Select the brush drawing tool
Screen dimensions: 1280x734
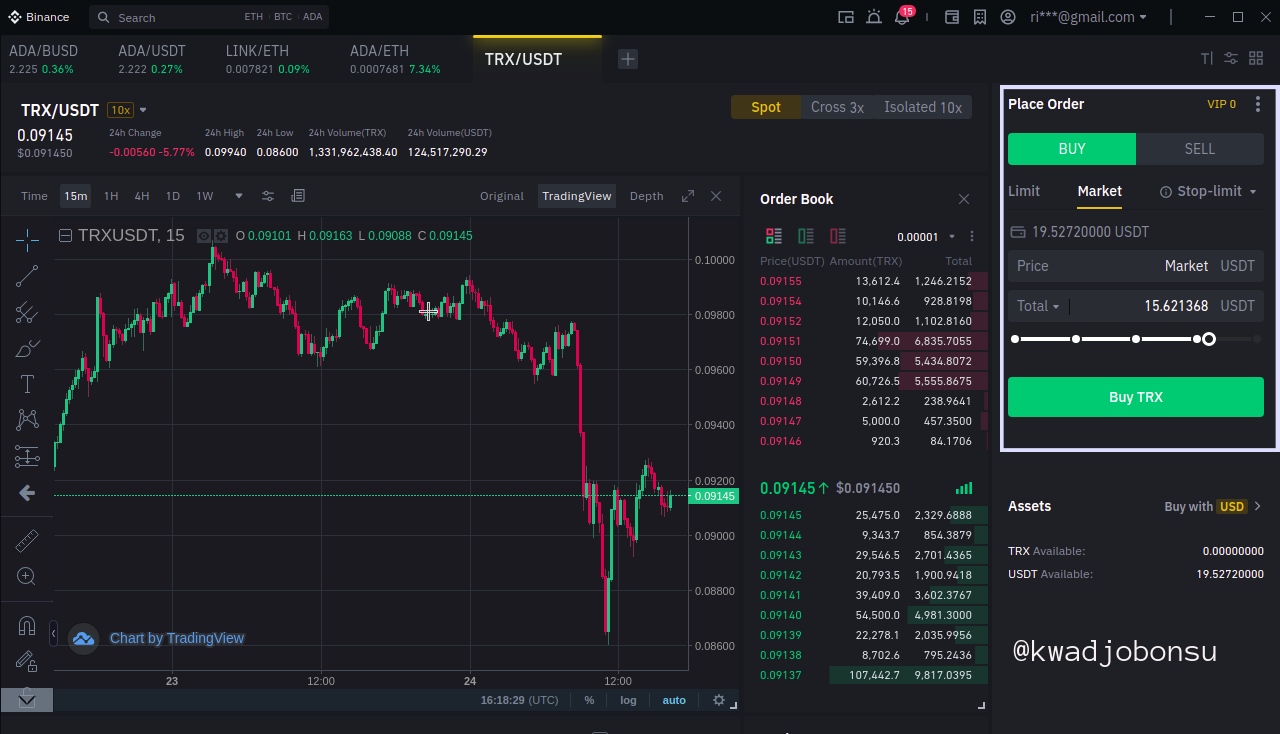(x=27, y=349)
